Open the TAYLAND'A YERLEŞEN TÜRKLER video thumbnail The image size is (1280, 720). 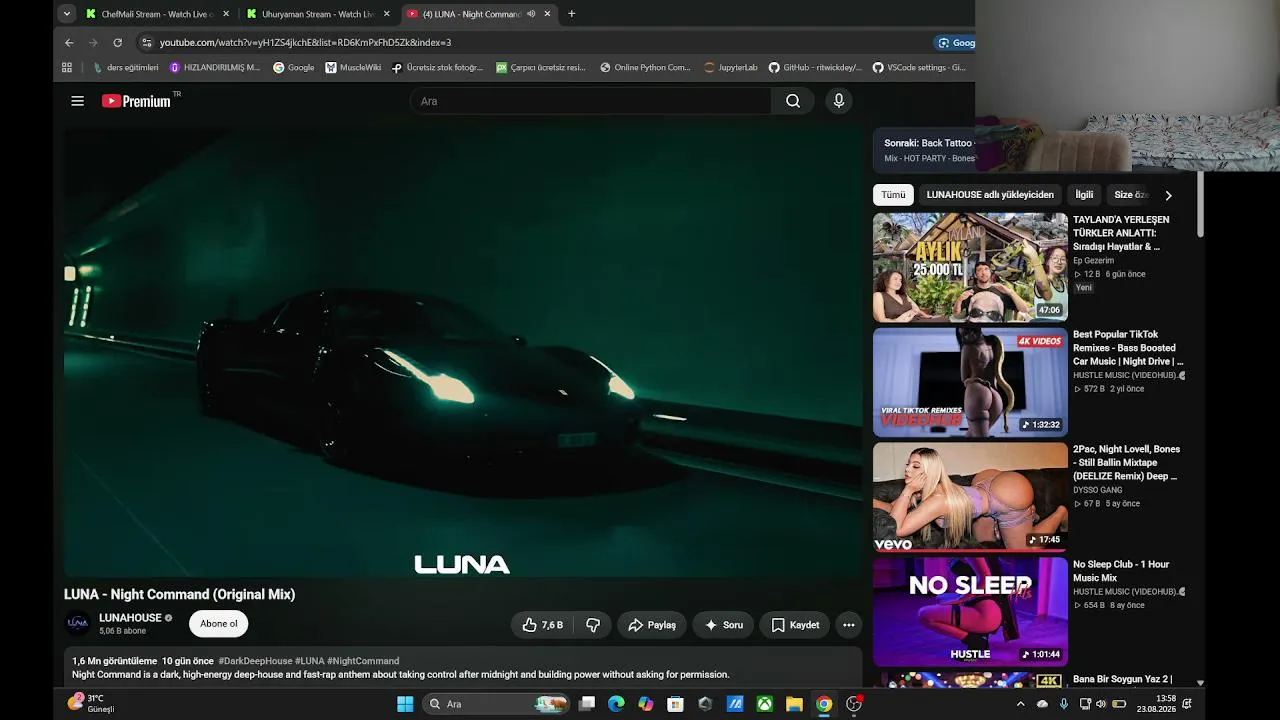coord(970,267)
